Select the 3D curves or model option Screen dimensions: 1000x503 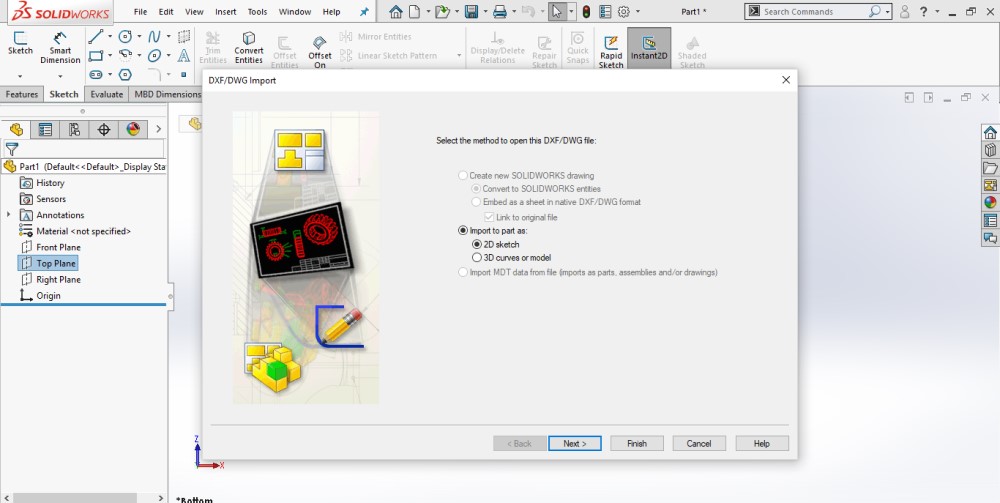pos(476,258)
